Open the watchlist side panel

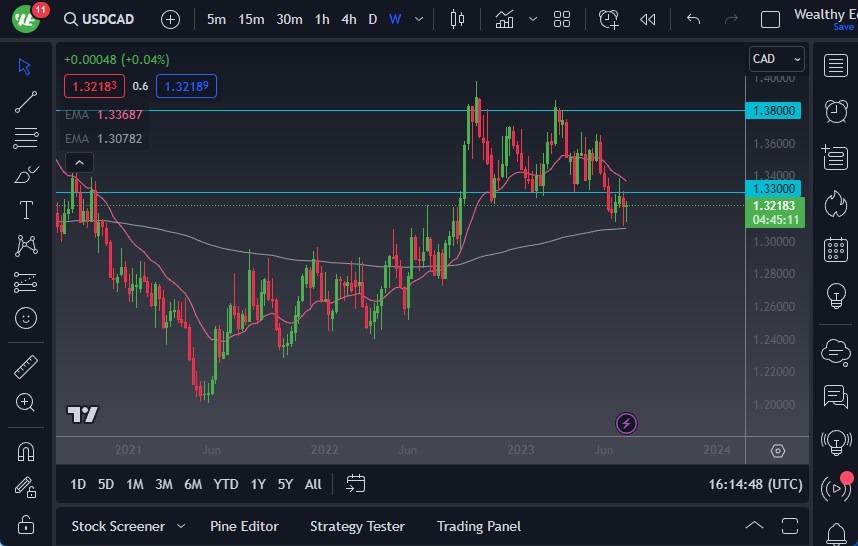pyautogui.click(x=835, y=66)
